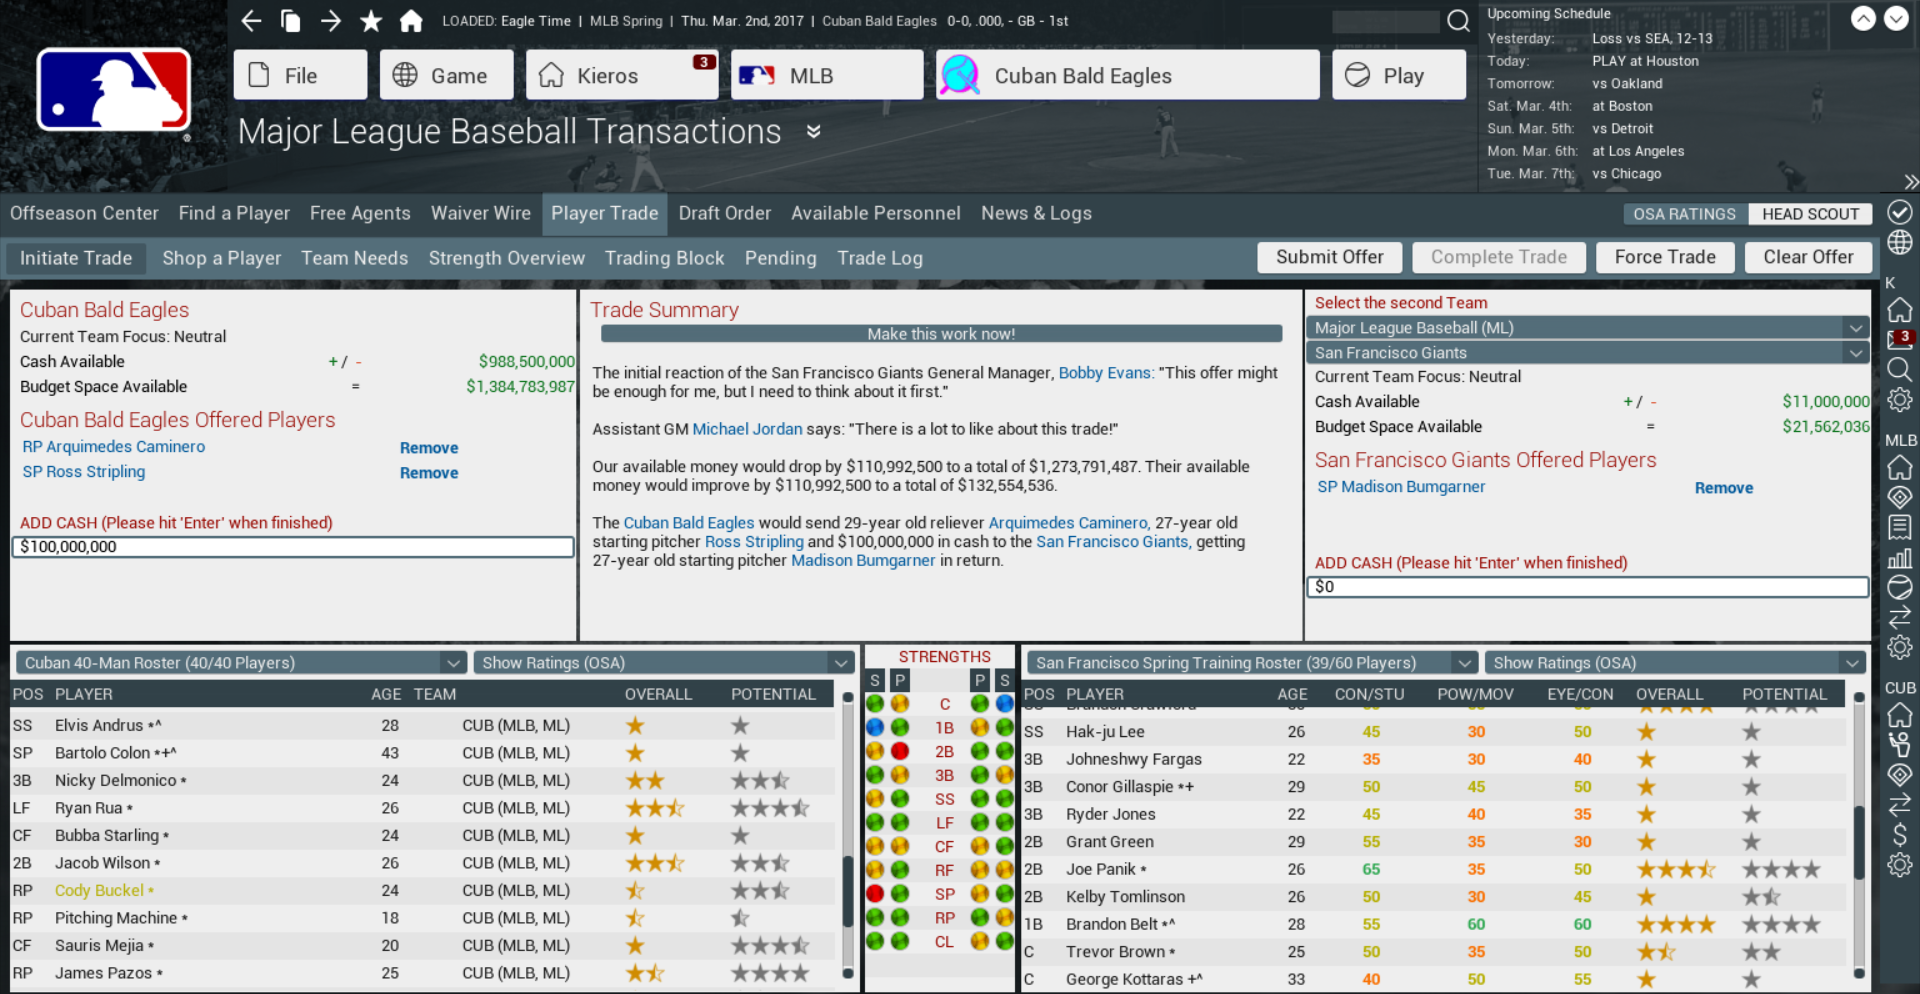Click the down chevron in Upcoming Schedule
The image size is (1920, 994).
(x=1896, y=18)
